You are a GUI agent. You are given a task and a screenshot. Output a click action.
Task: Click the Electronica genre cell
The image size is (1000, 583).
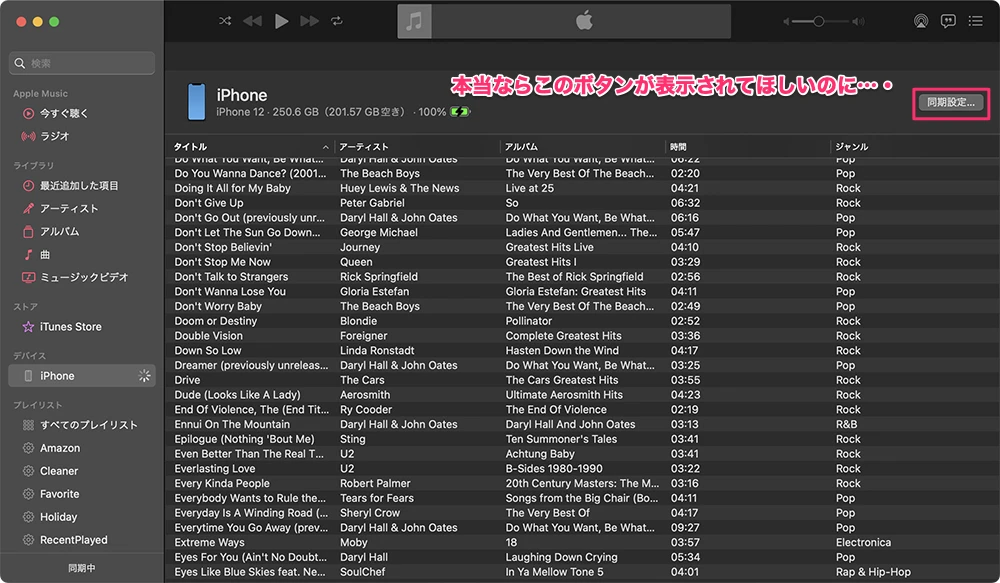pos(864,542)
